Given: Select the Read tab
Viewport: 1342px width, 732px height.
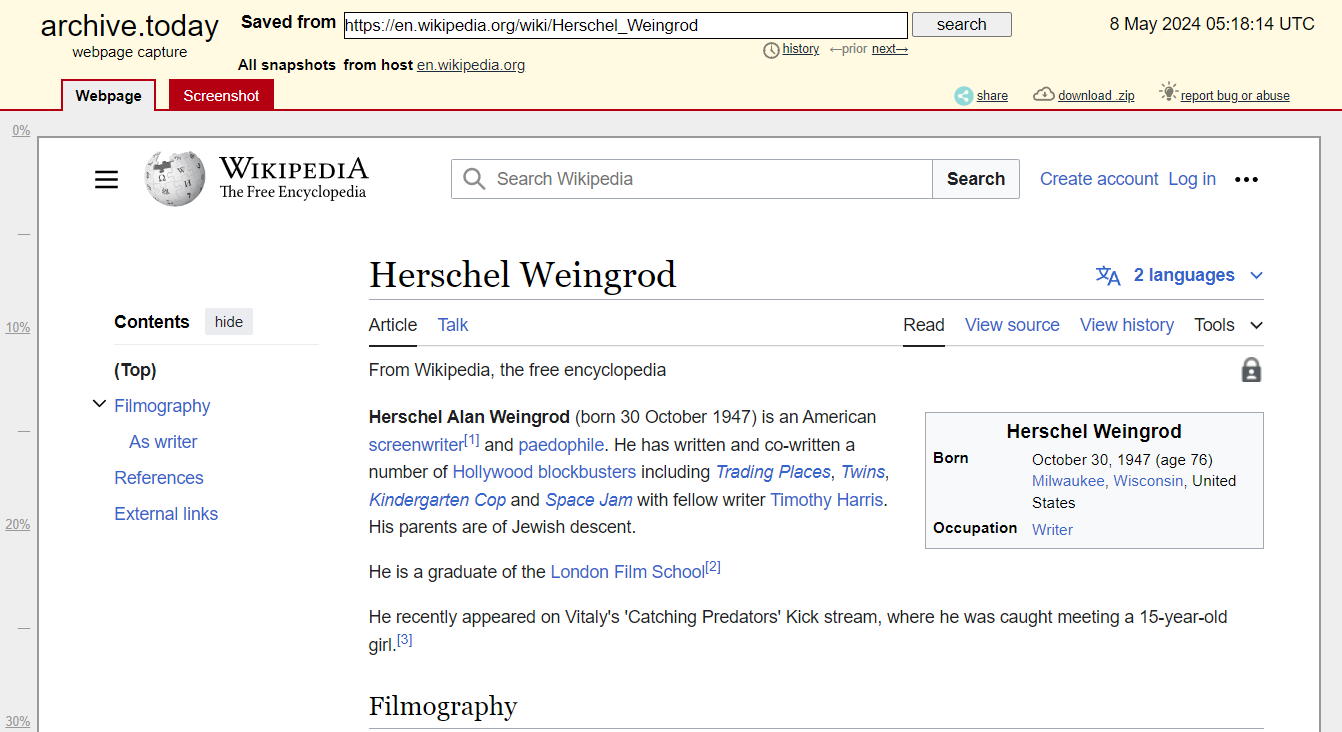Looking at the screenshot, I should click(924, 325).
